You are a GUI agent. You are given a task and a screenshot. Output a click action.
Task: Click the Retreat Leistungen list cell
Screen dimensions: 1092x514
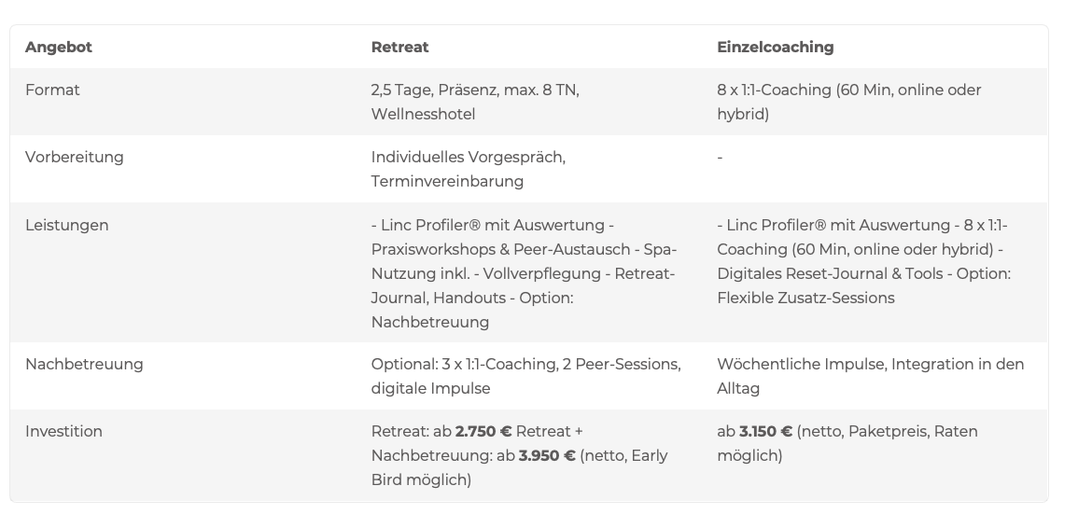pyautogui.click(x=524, y=273)
